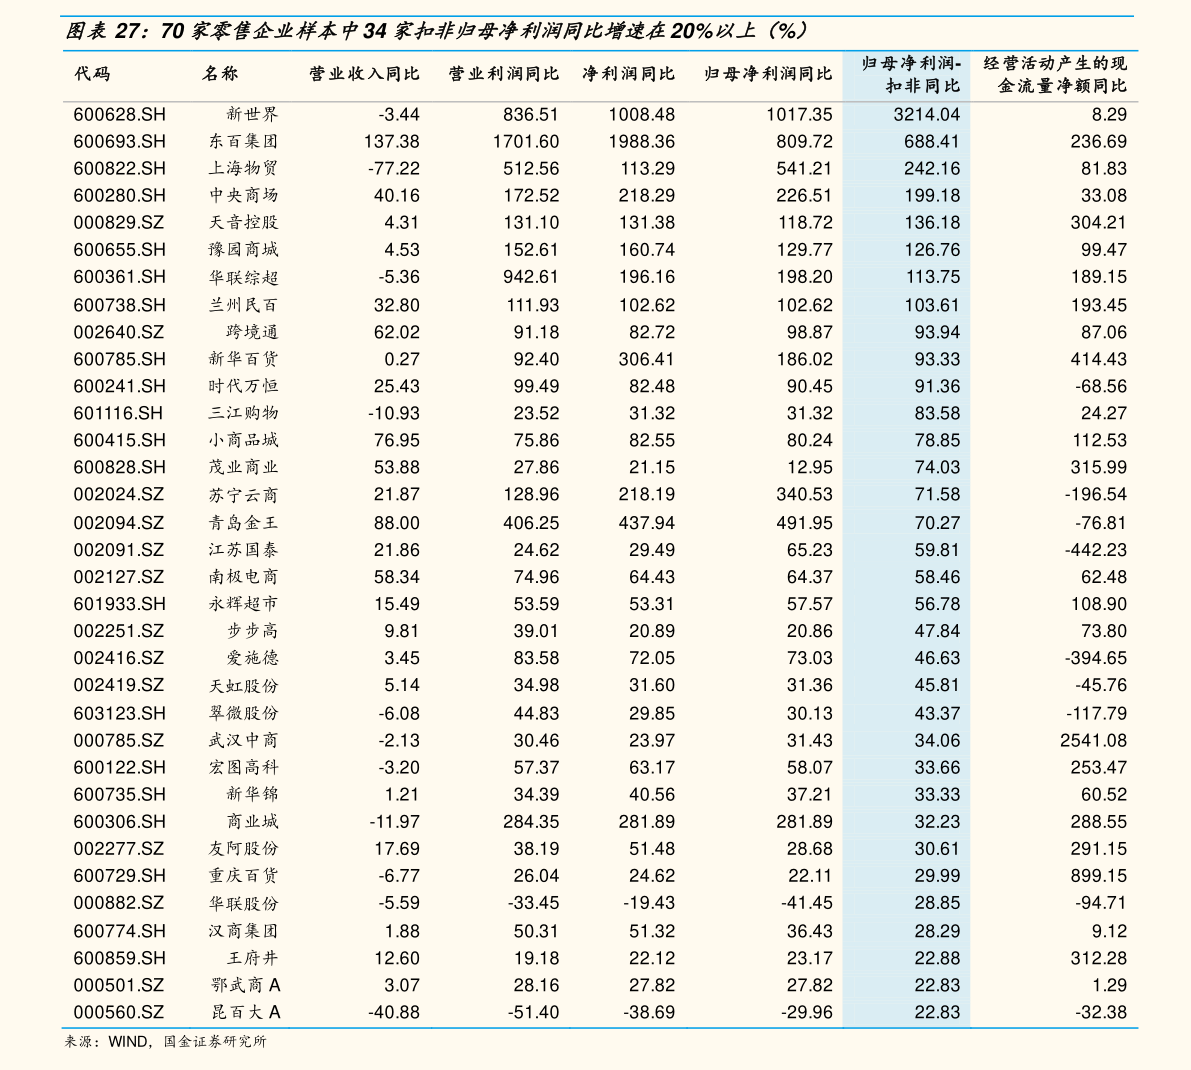Click the company name 苏宁云商

(243, 495)
